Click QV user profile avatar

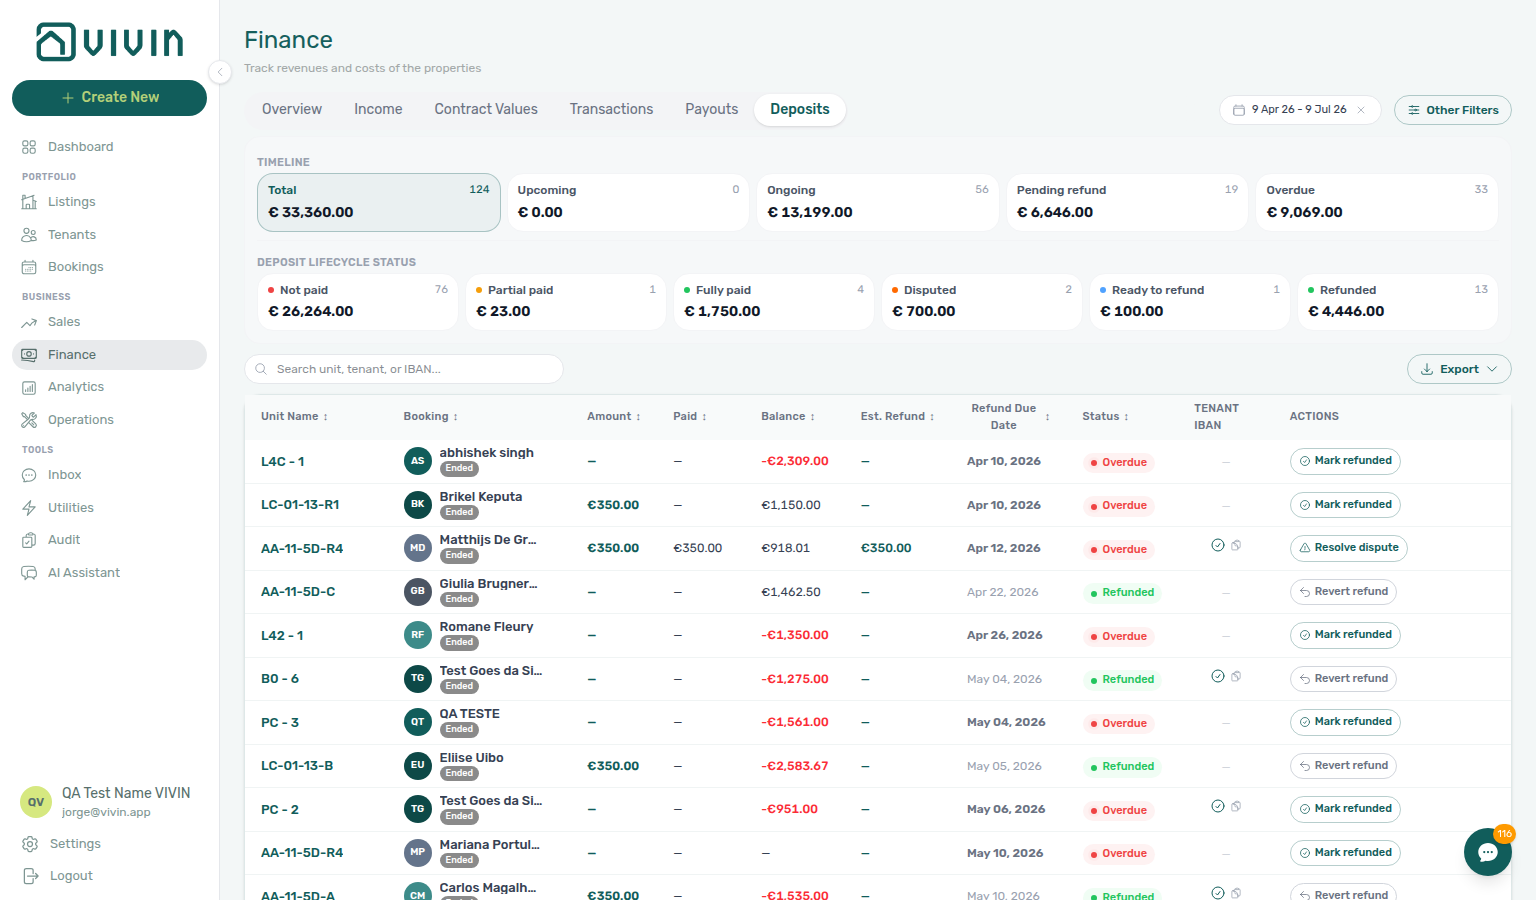(x=36, y=802)
